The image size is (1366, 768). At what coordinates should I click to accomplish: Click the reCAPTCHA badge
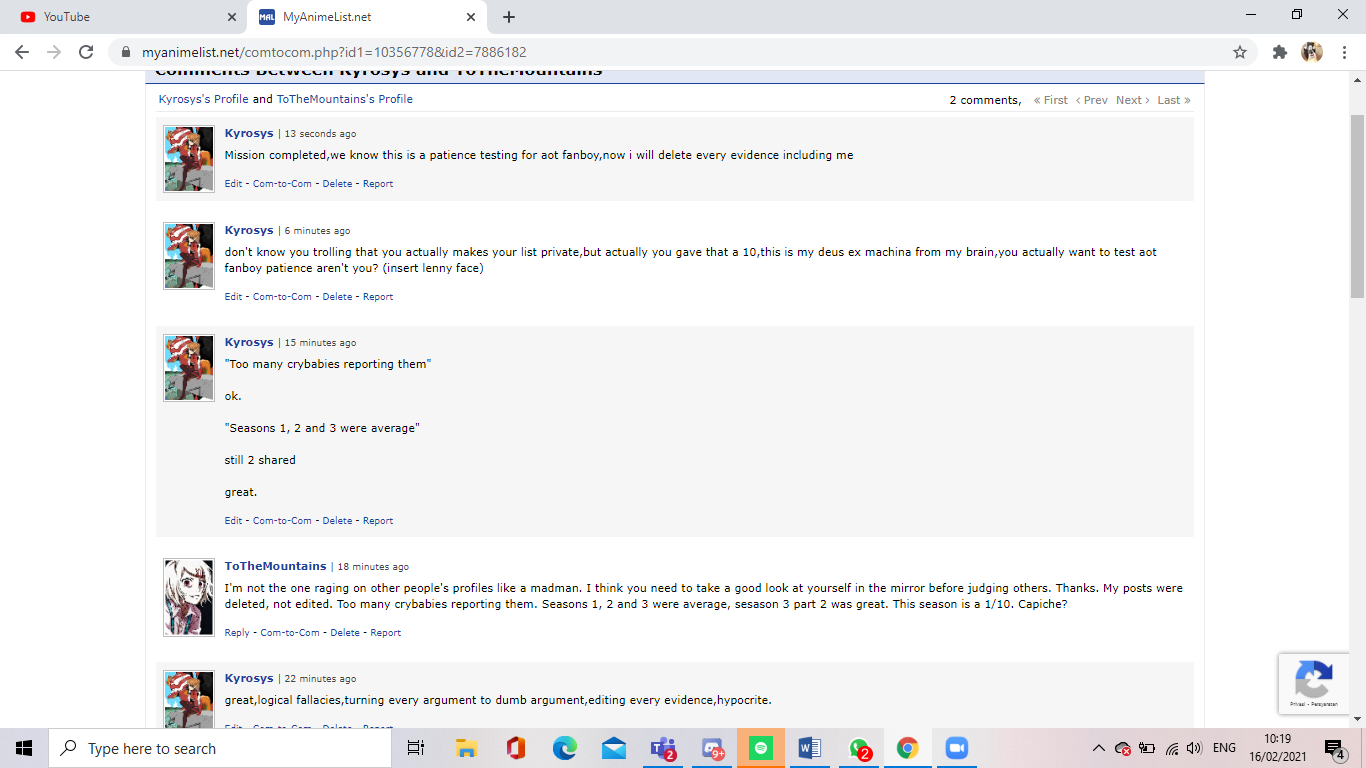click(x=1313, y=683)
